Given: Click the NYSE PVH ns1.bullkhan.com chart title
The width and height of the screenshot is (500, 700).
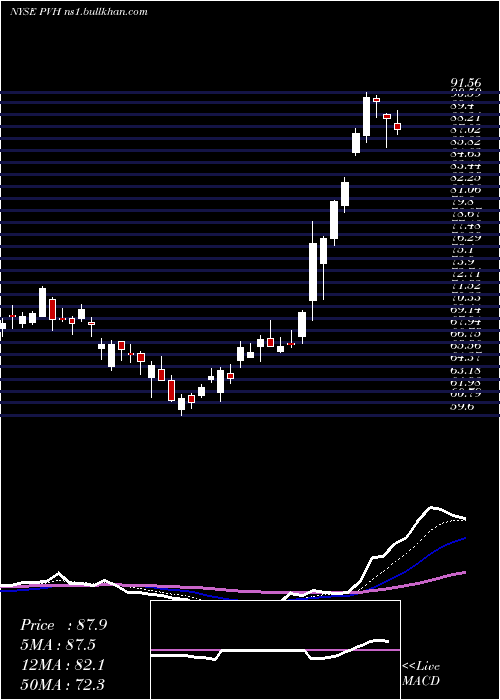Looking at the screenshot, I should click(x=79, y=12).
